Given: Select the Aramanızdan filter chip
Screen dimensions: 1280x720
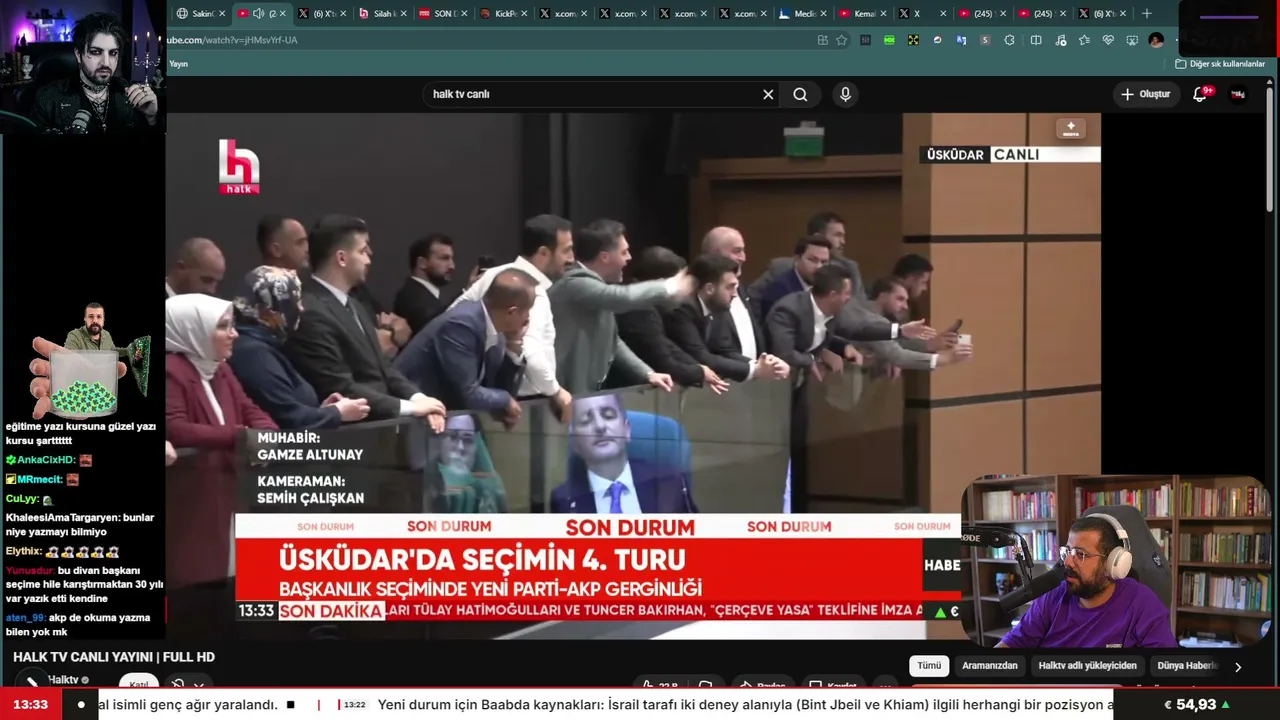Looking at the screenshot, I should point(990,666).
